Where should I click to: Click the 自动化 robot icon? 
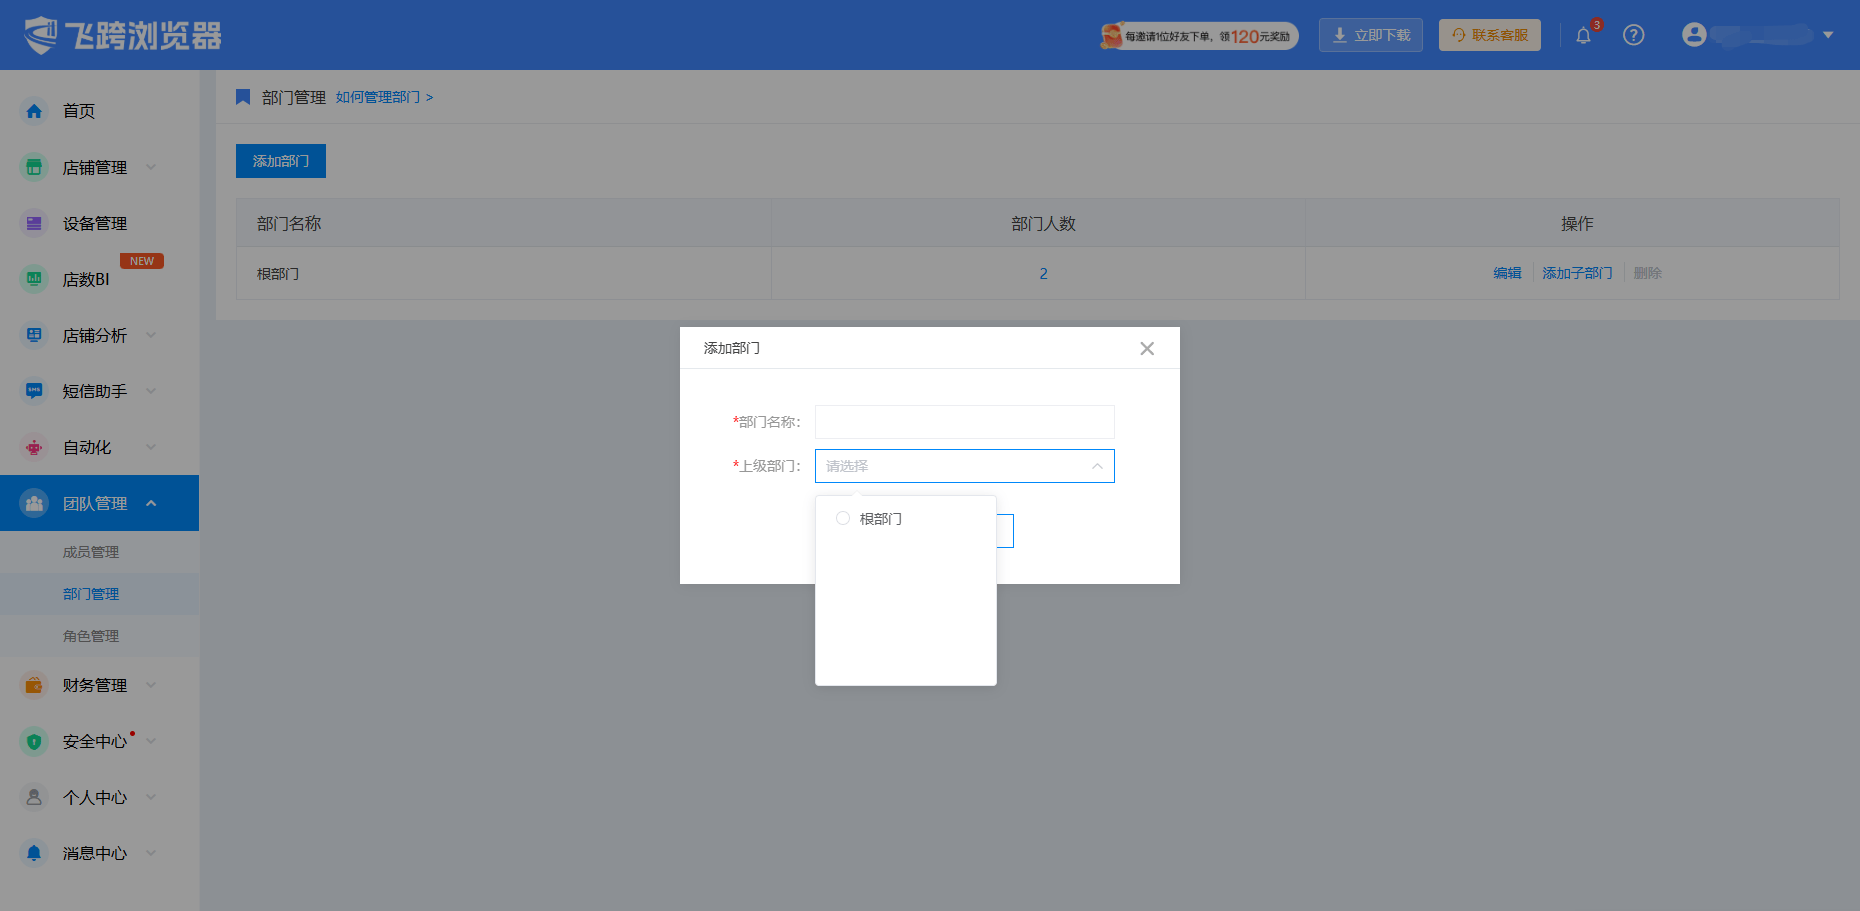pos(34,447)
